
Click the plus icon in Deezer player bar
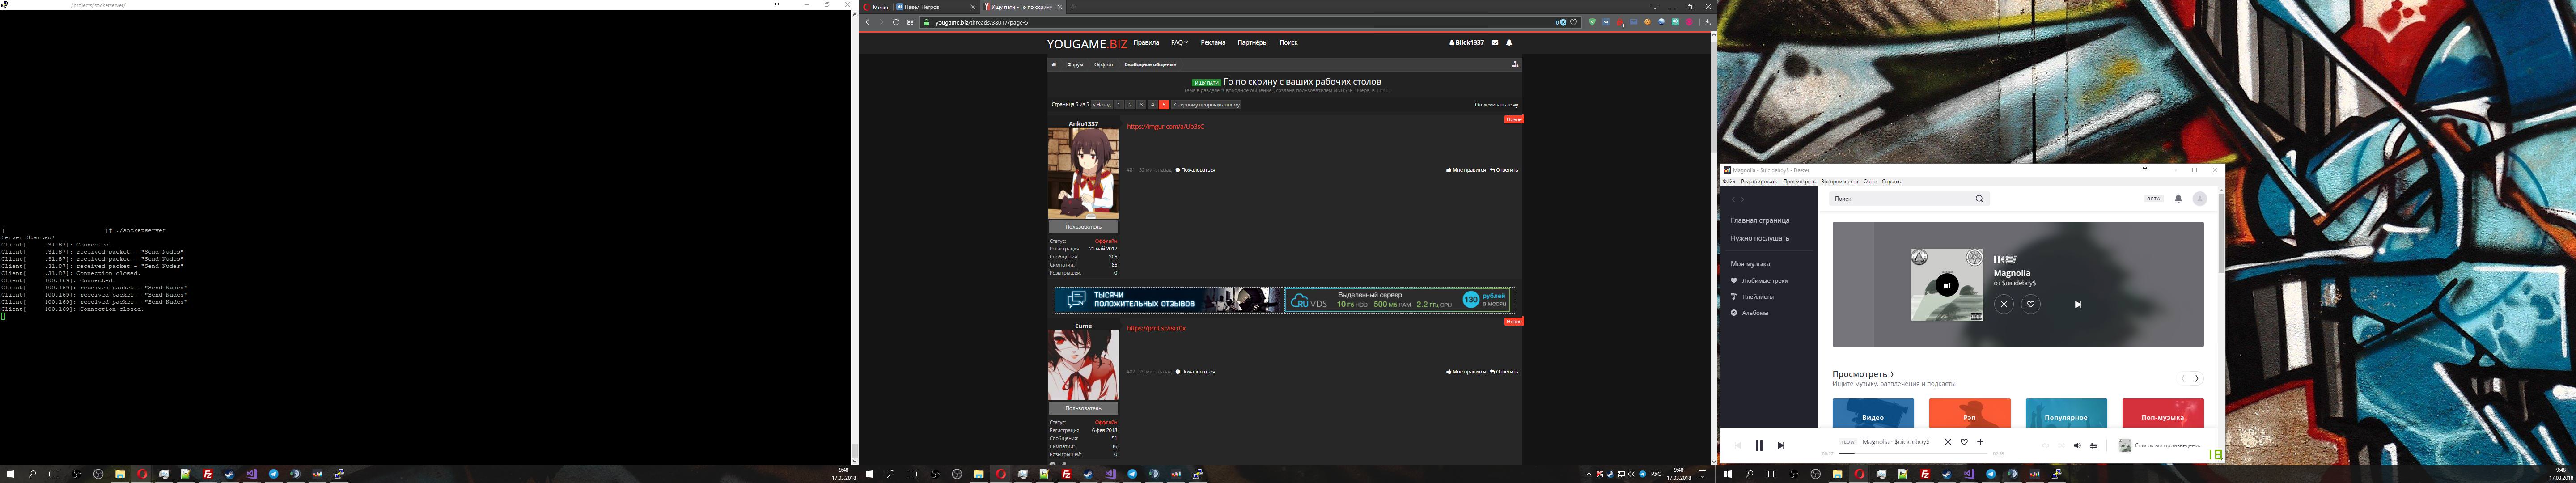pyautogui.click(x=1980, y=442)
